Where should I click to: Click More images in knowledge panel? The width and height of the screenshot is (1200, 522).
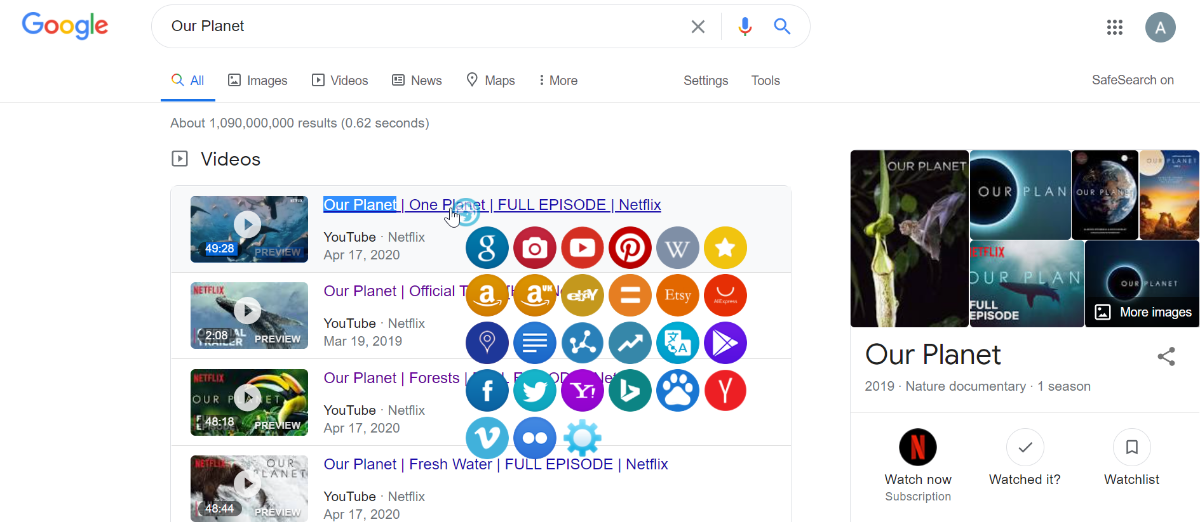(x=1142, y=311)
